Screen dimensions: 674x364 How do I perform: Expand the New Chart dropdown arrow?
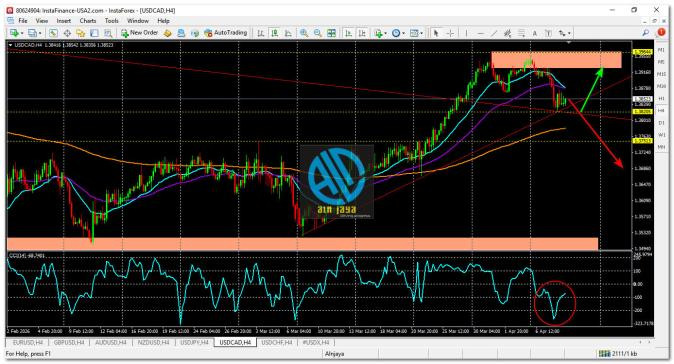pos(21,33)
